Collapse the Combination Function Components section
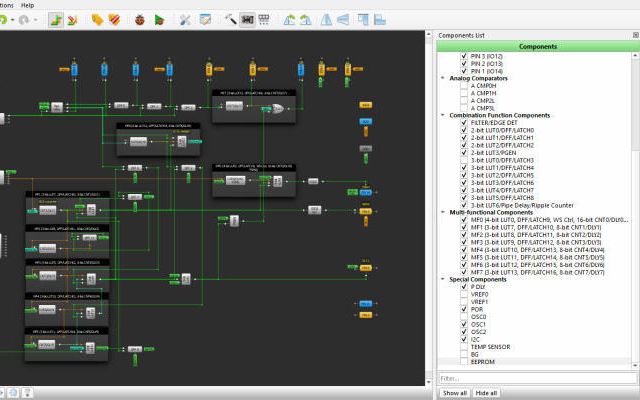 [x=442, y=115]
